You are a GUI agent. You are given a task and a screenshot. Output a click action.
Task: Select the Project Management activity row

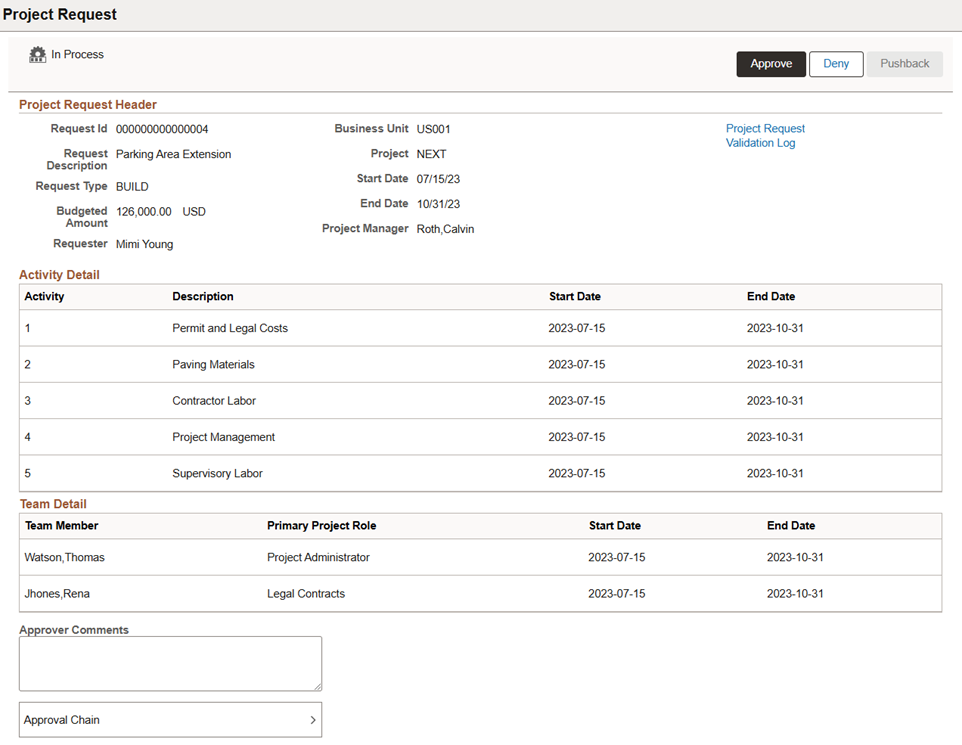(x=223, y=437)
